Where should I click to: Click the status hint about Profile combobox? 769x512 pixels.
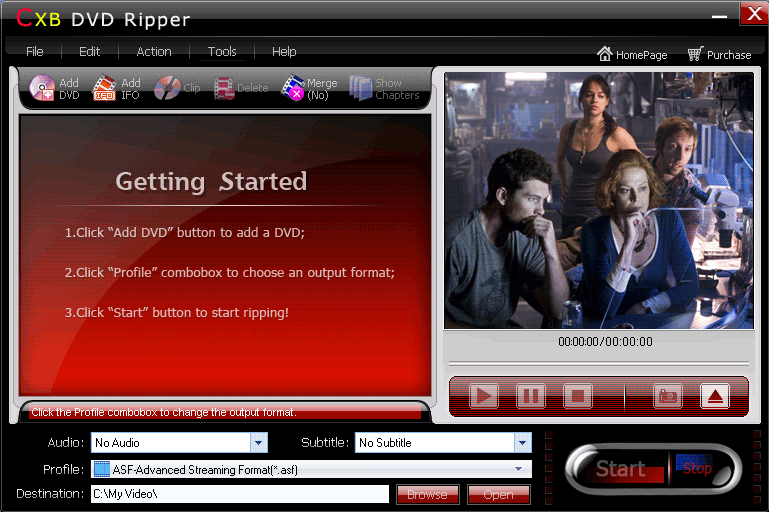(x=164, y=412)
